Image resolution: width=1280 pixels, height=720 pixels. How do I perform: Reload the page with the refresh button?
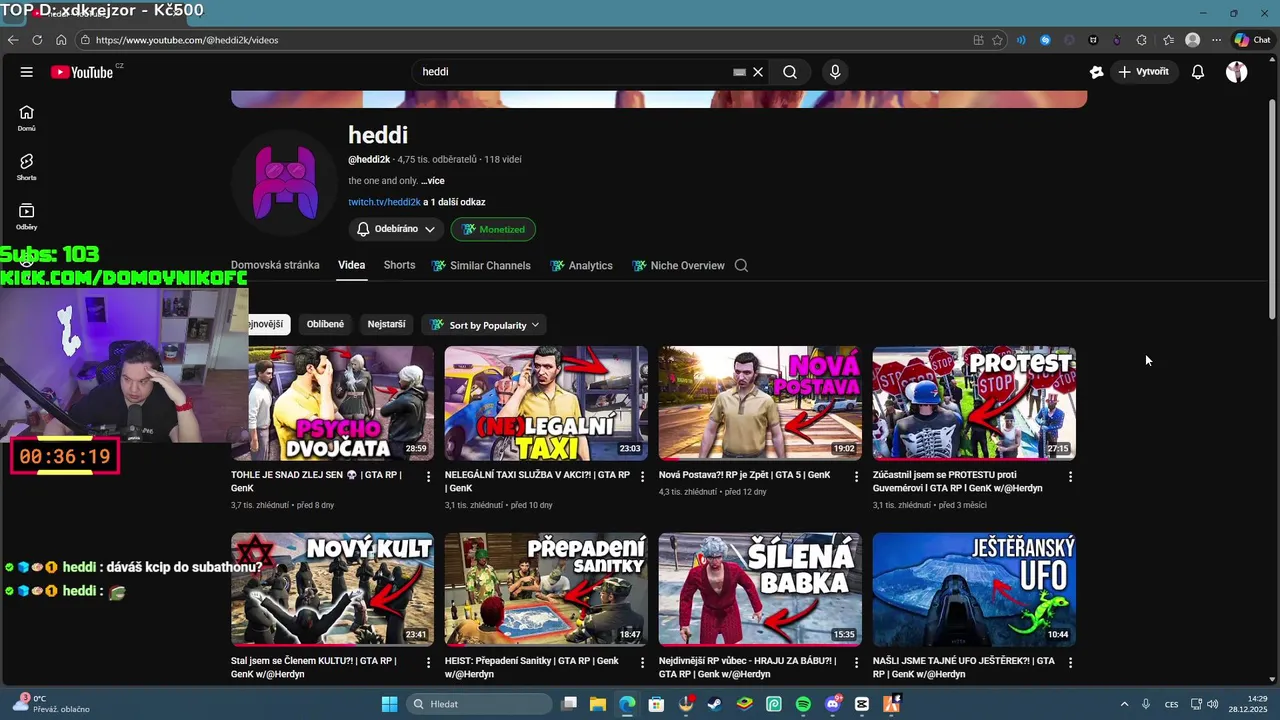[37, 40]
